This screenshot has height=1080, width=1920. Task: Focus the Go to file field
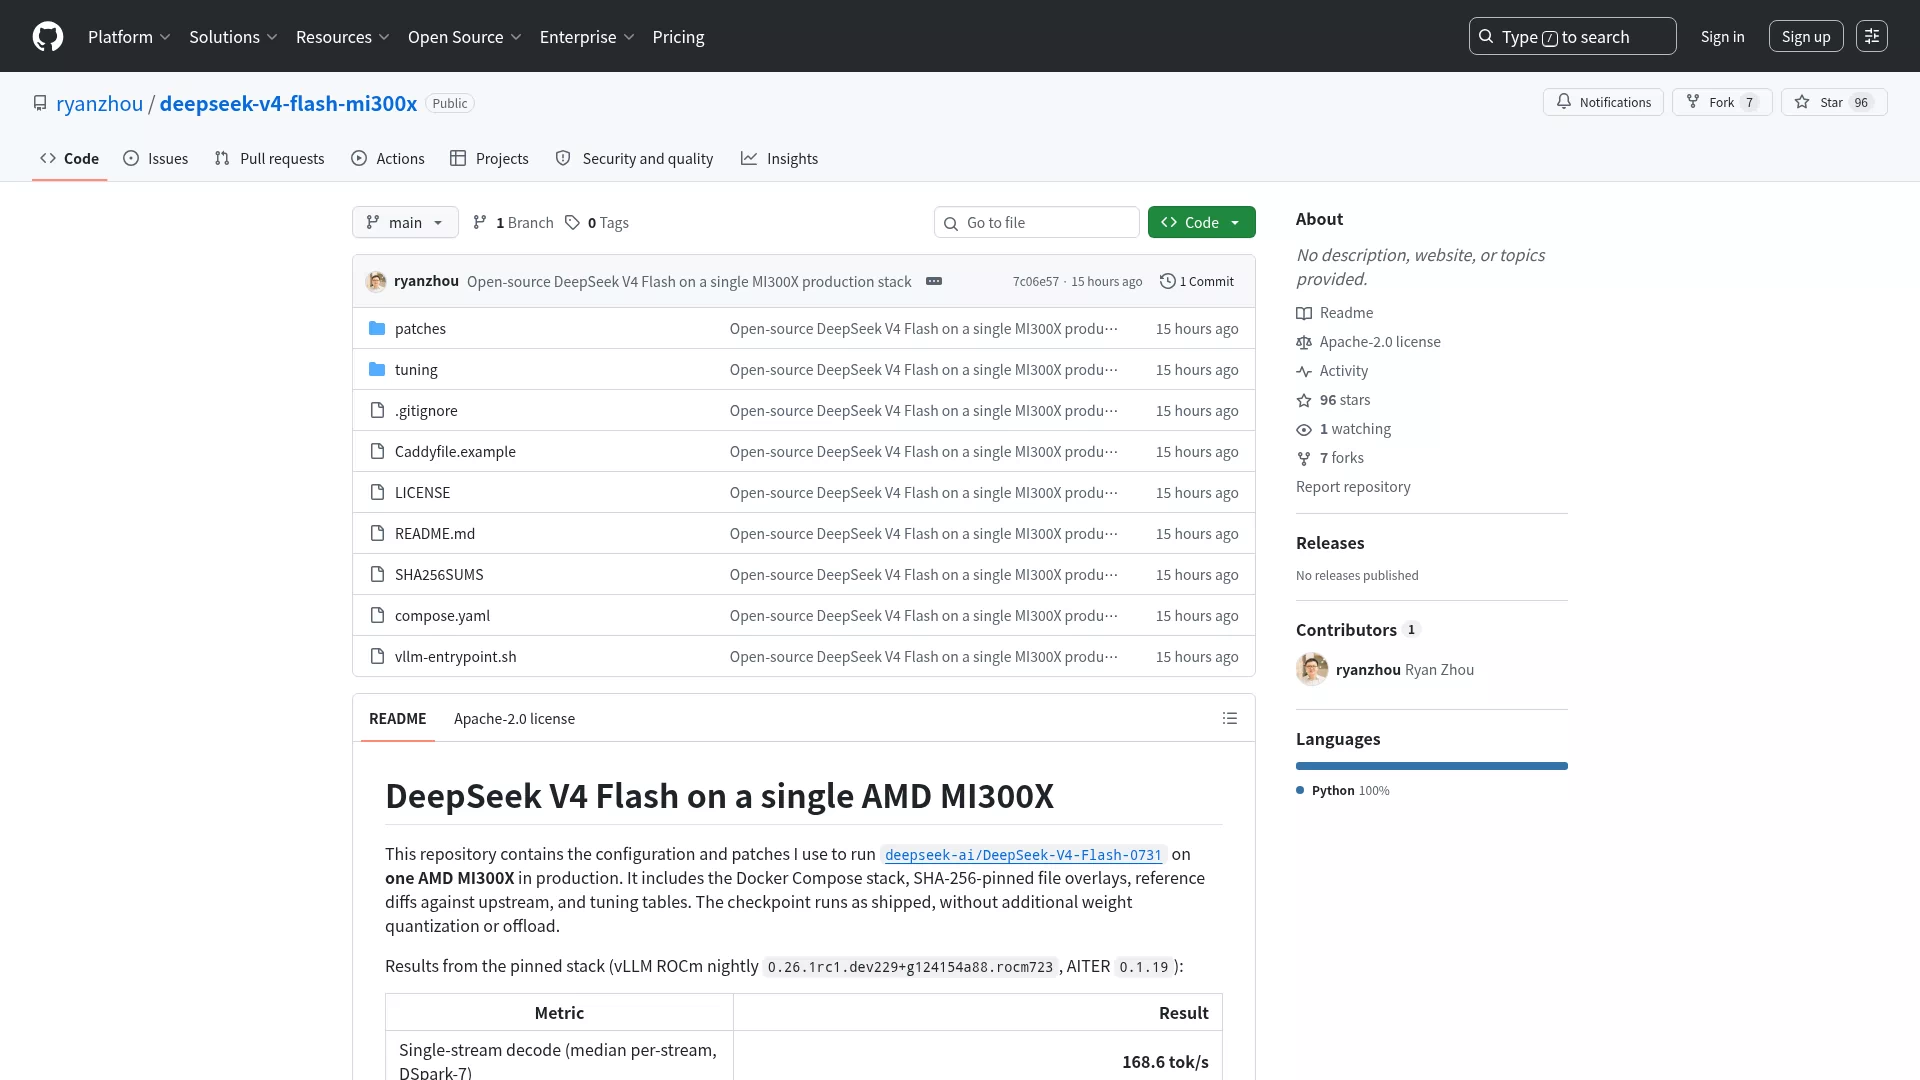coord(1036,223)
